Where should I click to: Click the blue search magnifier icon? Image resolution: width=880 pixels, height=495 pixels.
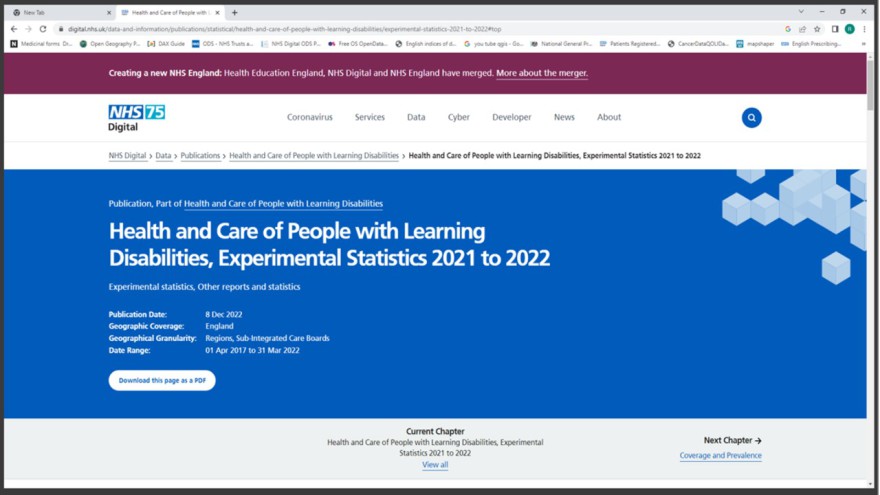(x=751, y=118)
